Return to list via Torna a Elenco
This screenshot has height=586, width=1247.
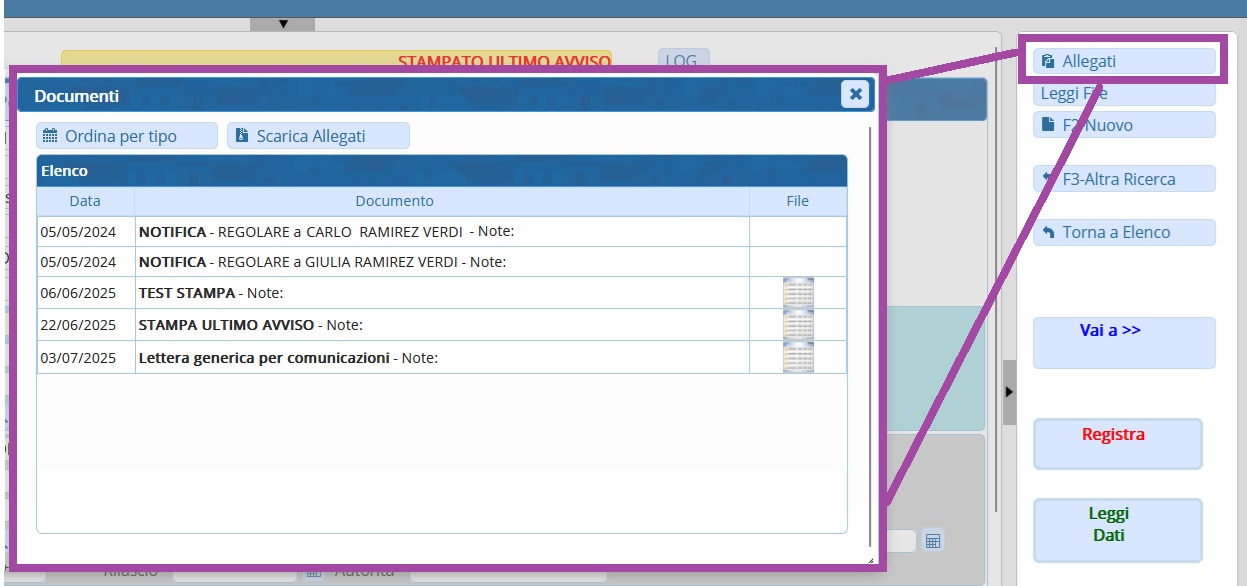[1124, 232]
